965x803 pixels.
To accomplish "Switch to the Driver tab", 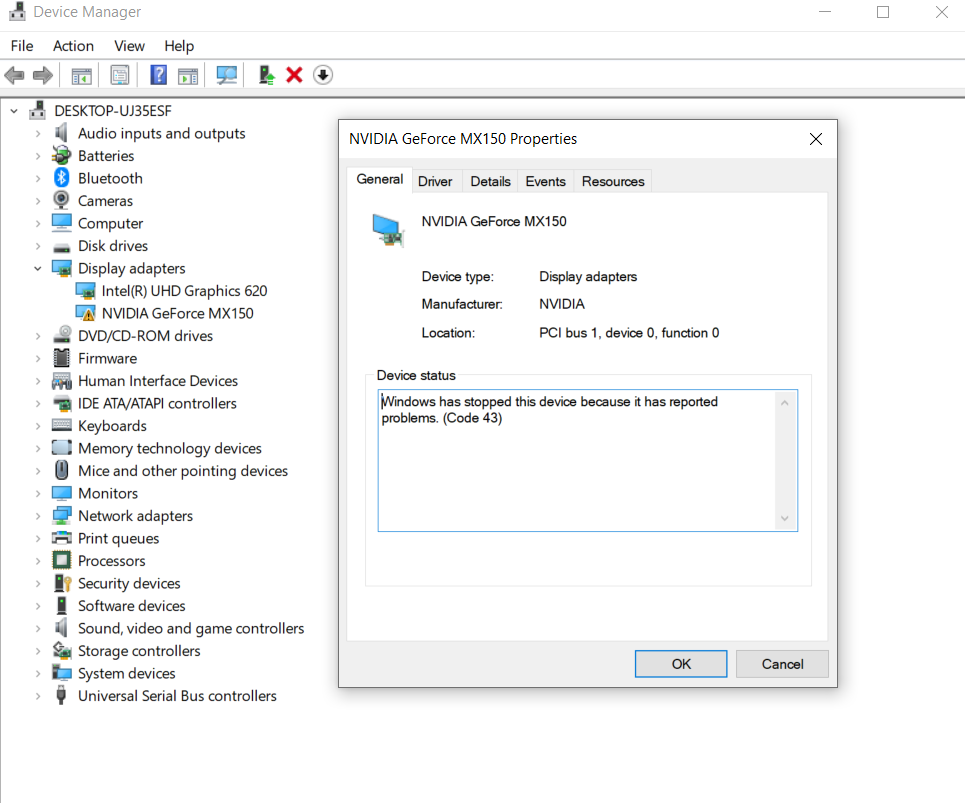I will [435, 182].
